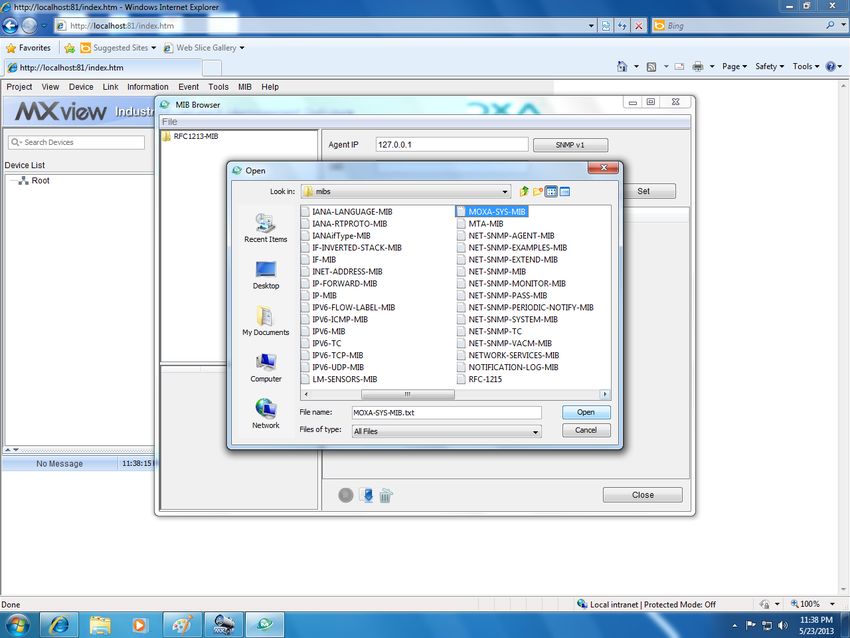
Task: Click the Close button in MIB Browser
Action: tap(642, 495)
